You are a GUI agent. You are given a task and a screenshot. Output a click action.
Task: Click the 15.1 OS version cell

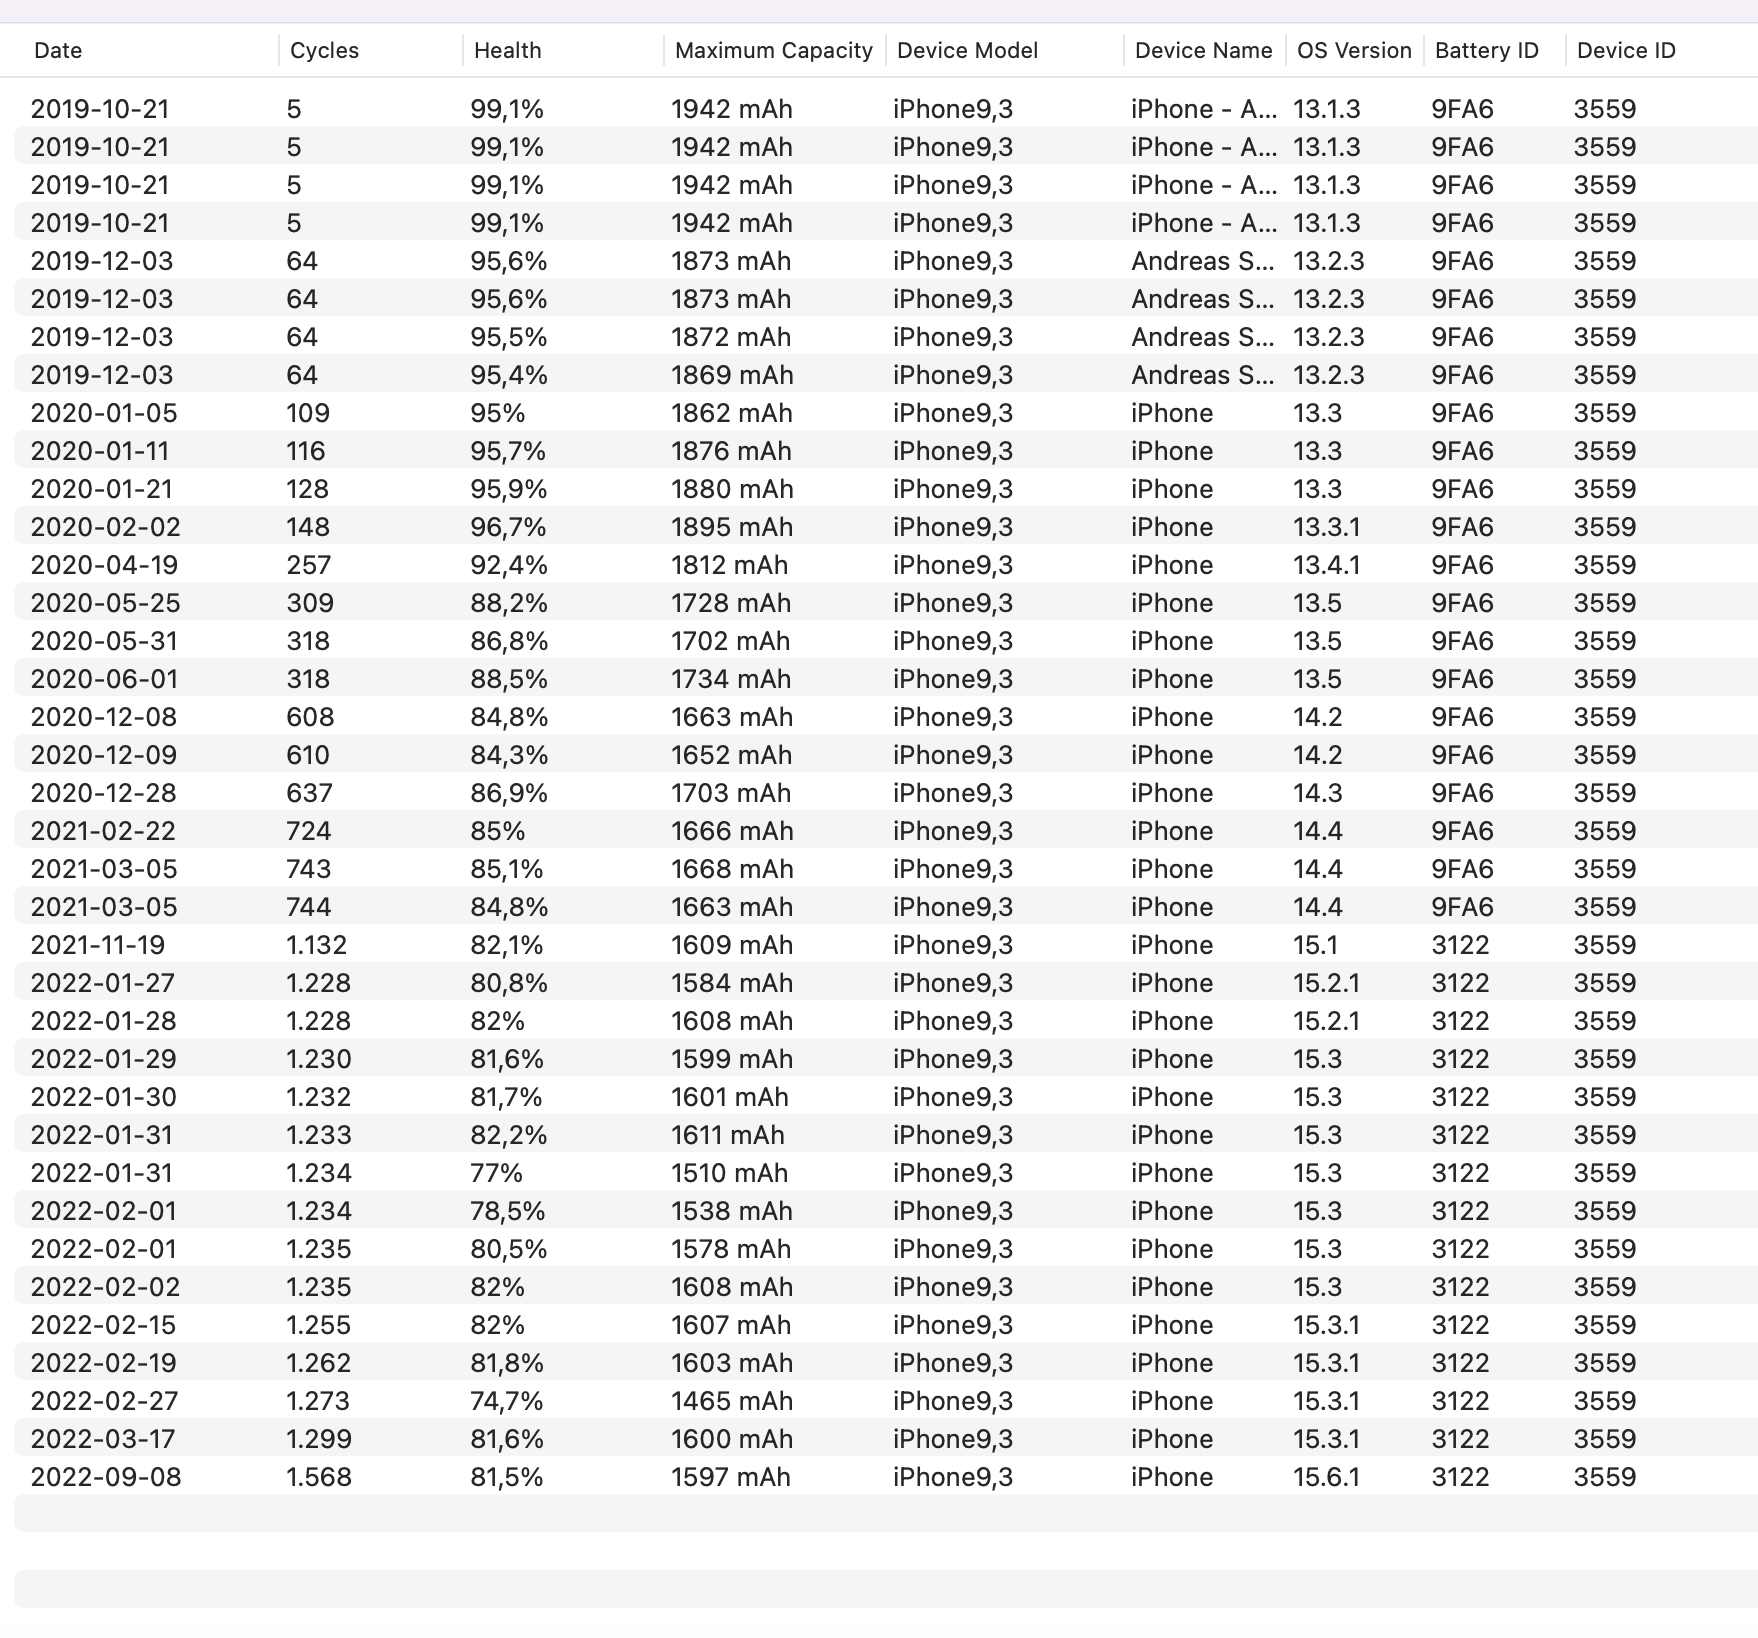pos(1317,945)
